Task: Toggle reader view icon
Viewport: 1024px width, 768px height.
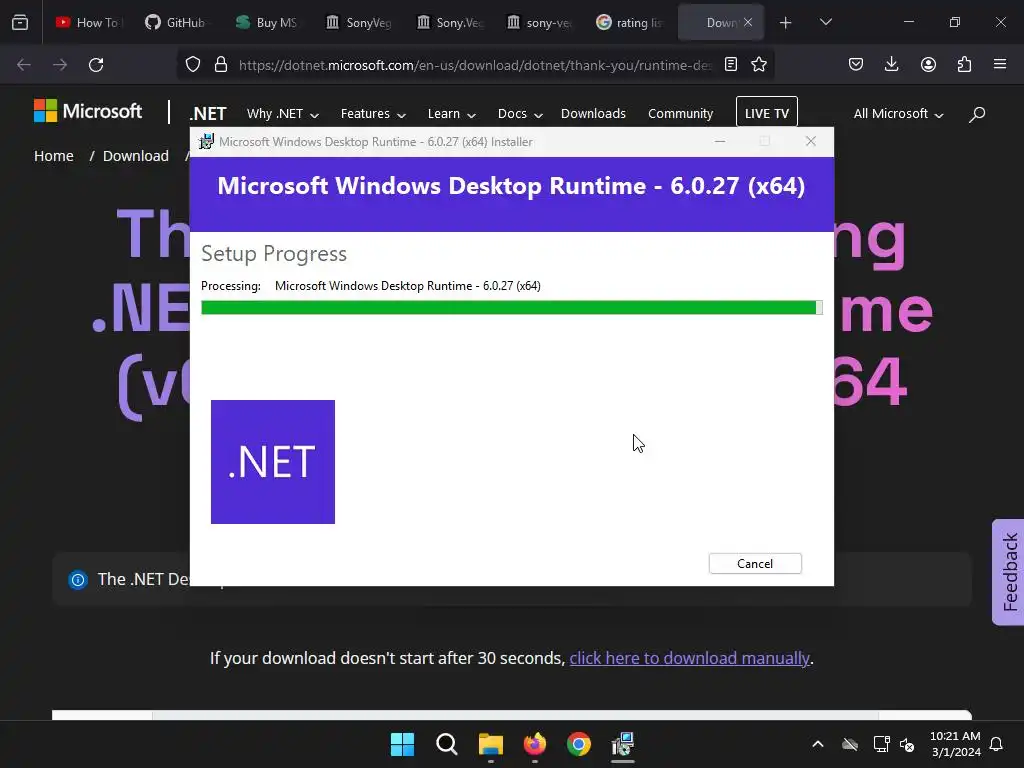Action: pyautogui.click(x=731, y=65)
